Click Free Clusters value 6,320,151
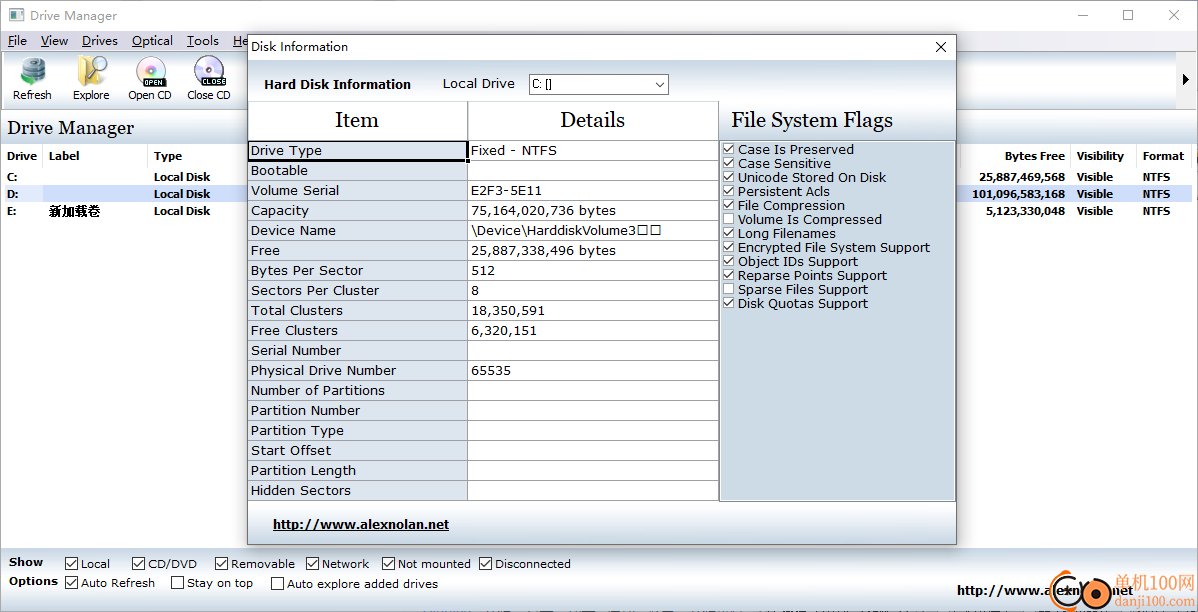 click(x=593, y=330)
